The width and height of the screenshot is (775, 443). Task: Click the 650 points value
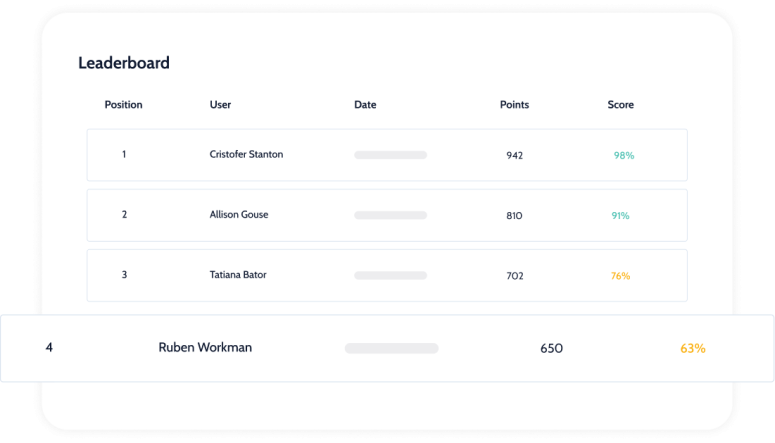point(551,349)
